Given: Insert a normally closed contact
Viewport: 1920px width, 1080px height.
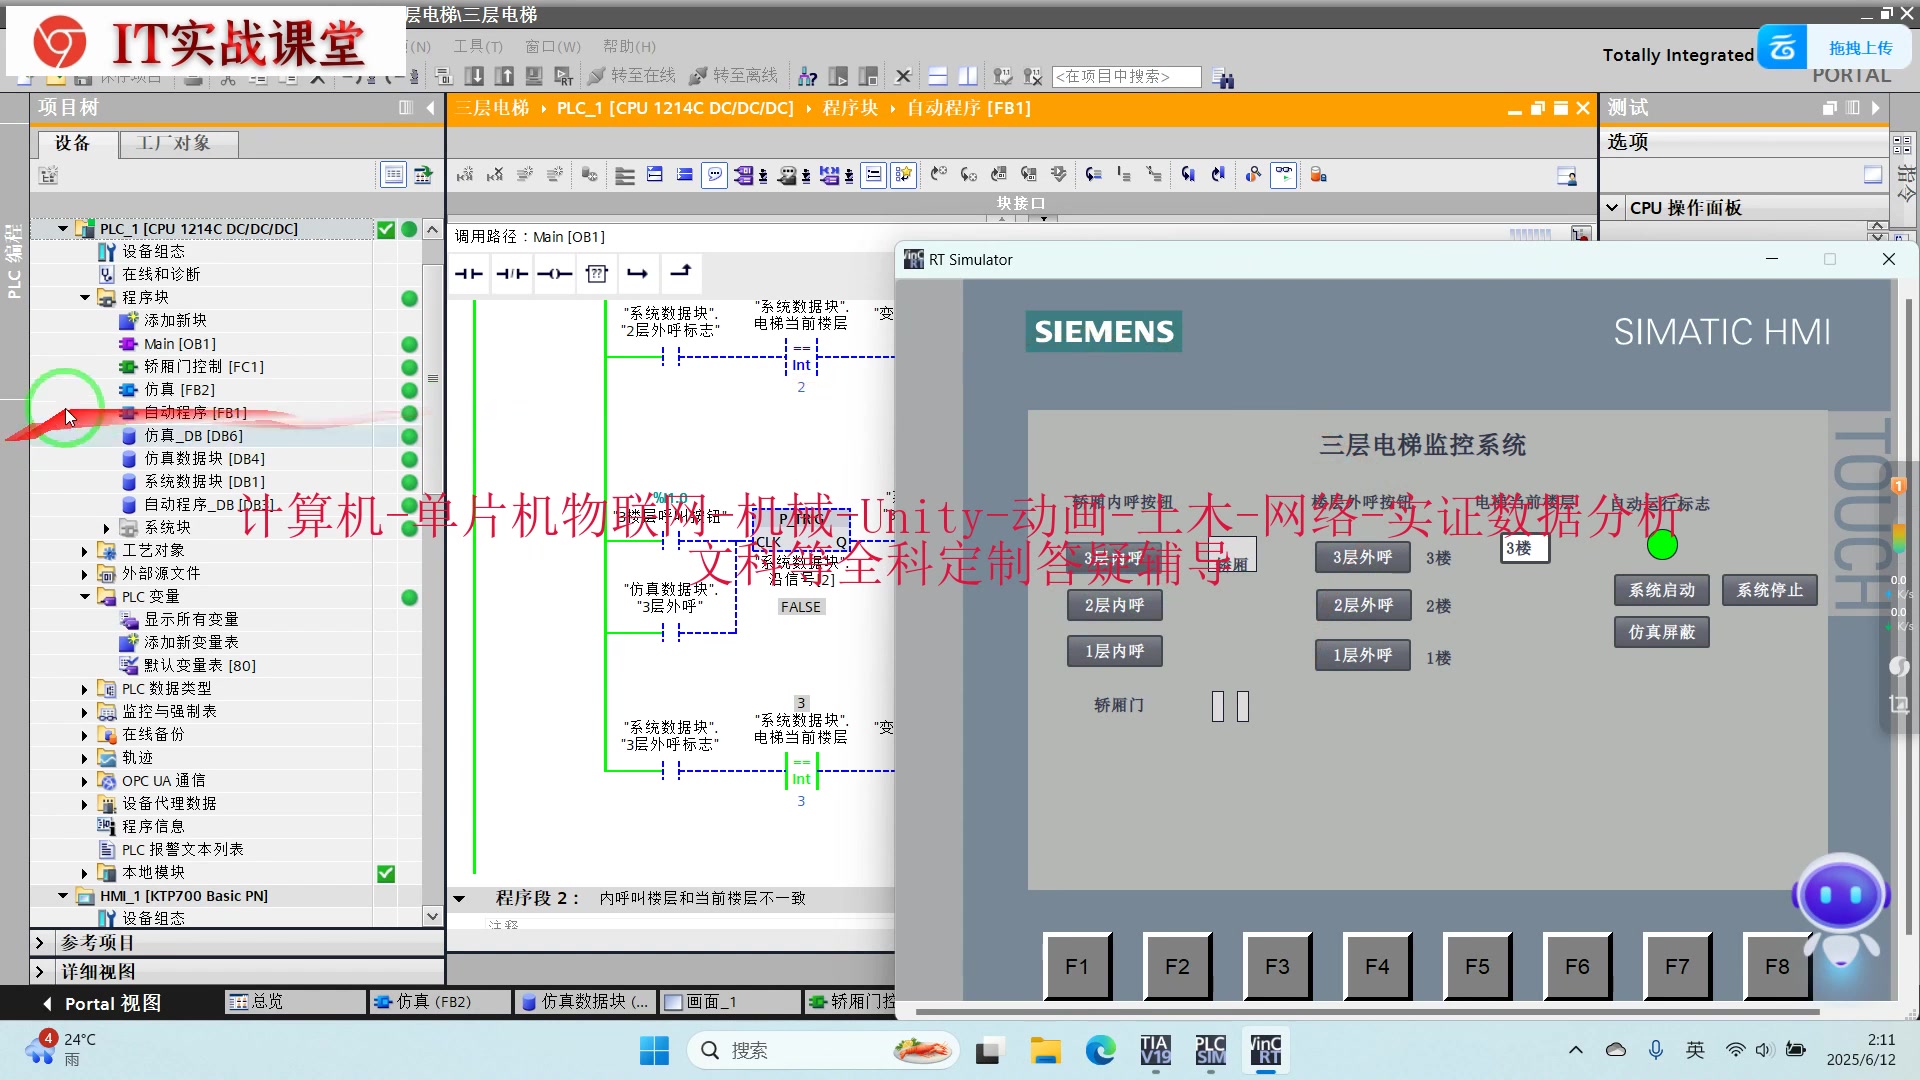Looking at the screenshot, I should point(512,274).
